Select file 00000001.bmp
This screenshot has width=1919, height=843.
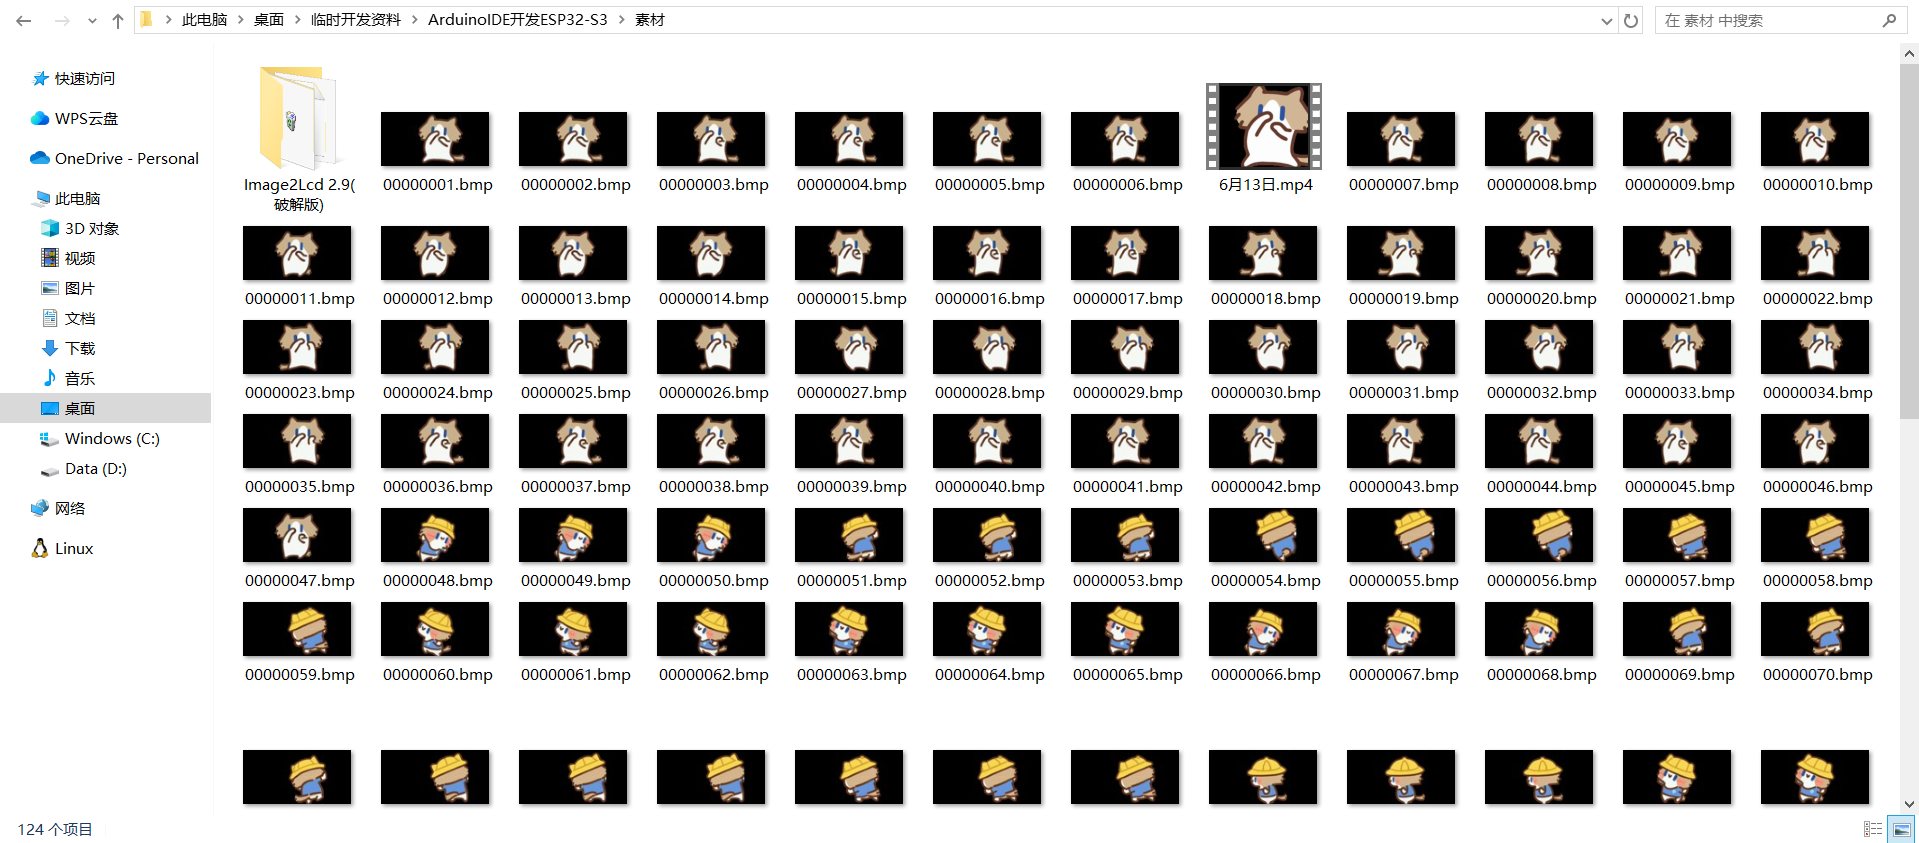click(436, 152)
